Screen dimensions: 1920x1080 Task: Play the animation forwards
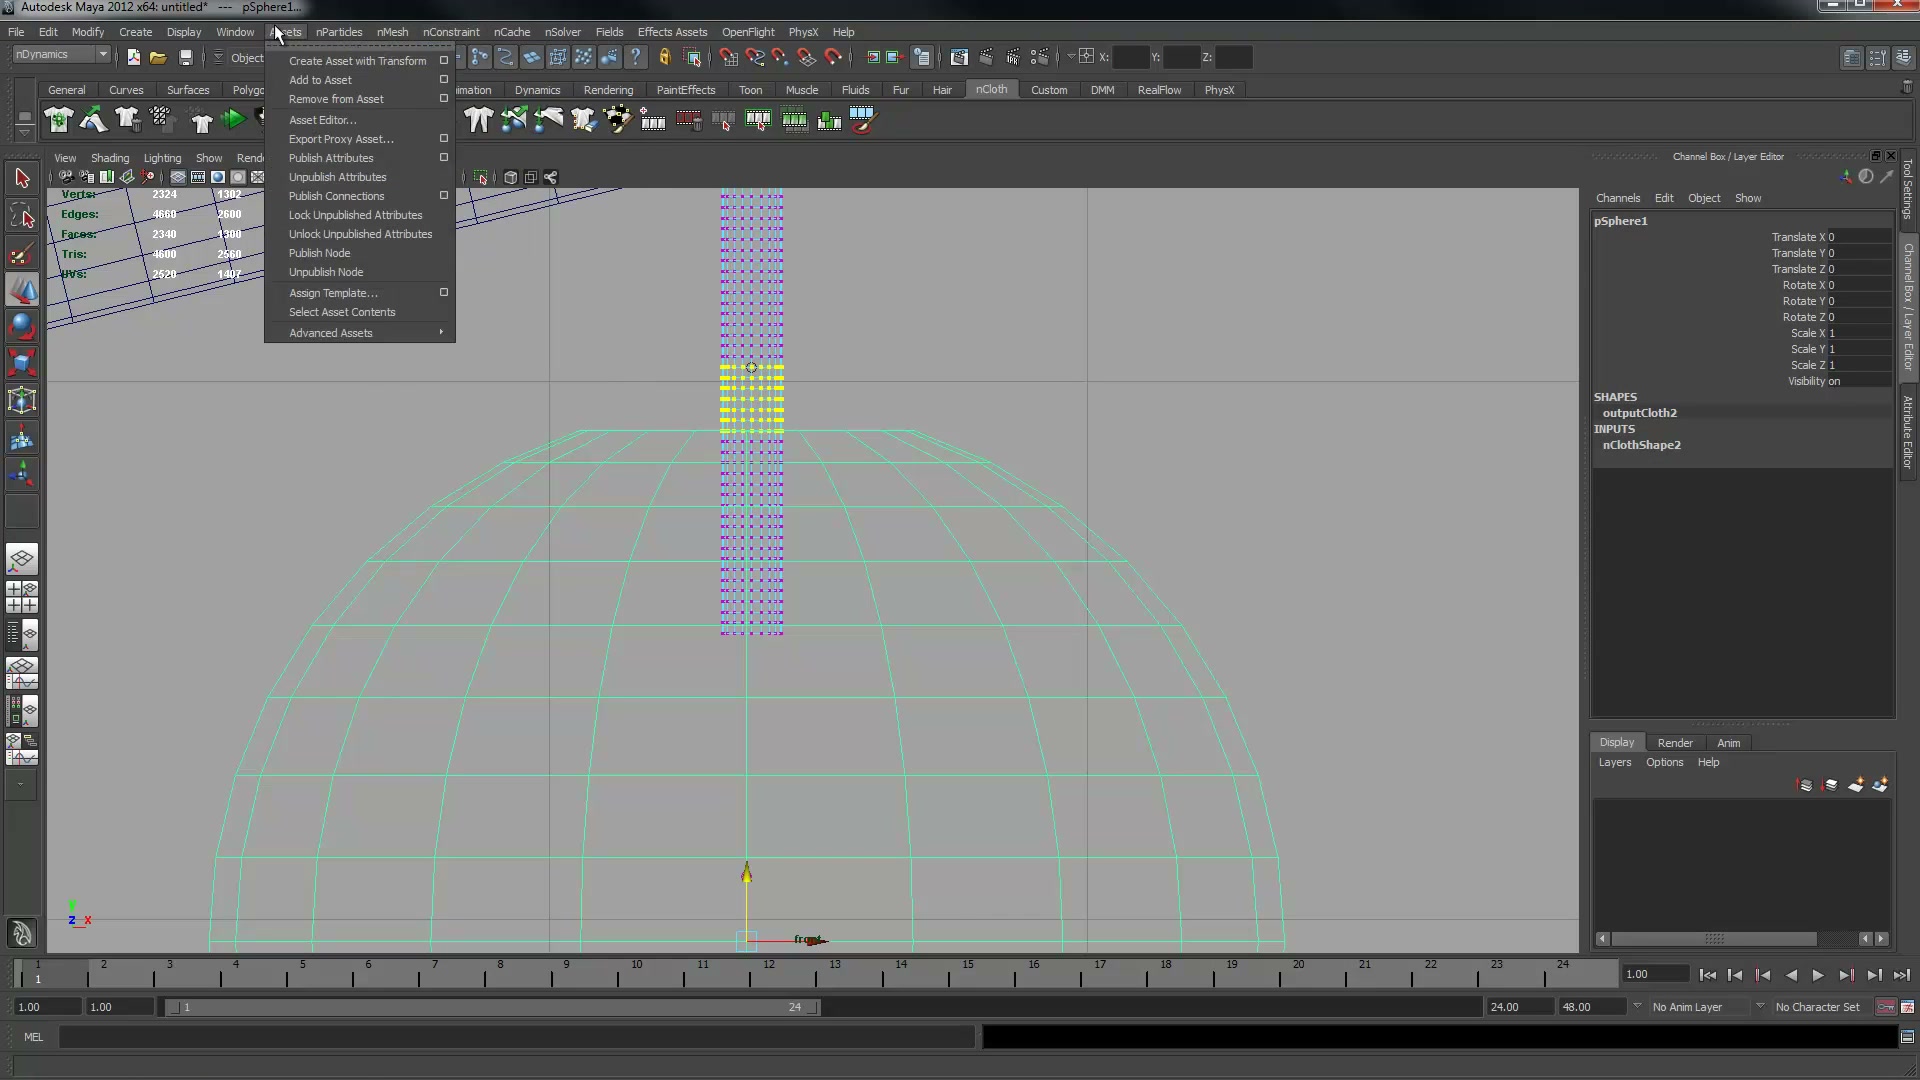pyautogui.click(x=1818, y=975)
